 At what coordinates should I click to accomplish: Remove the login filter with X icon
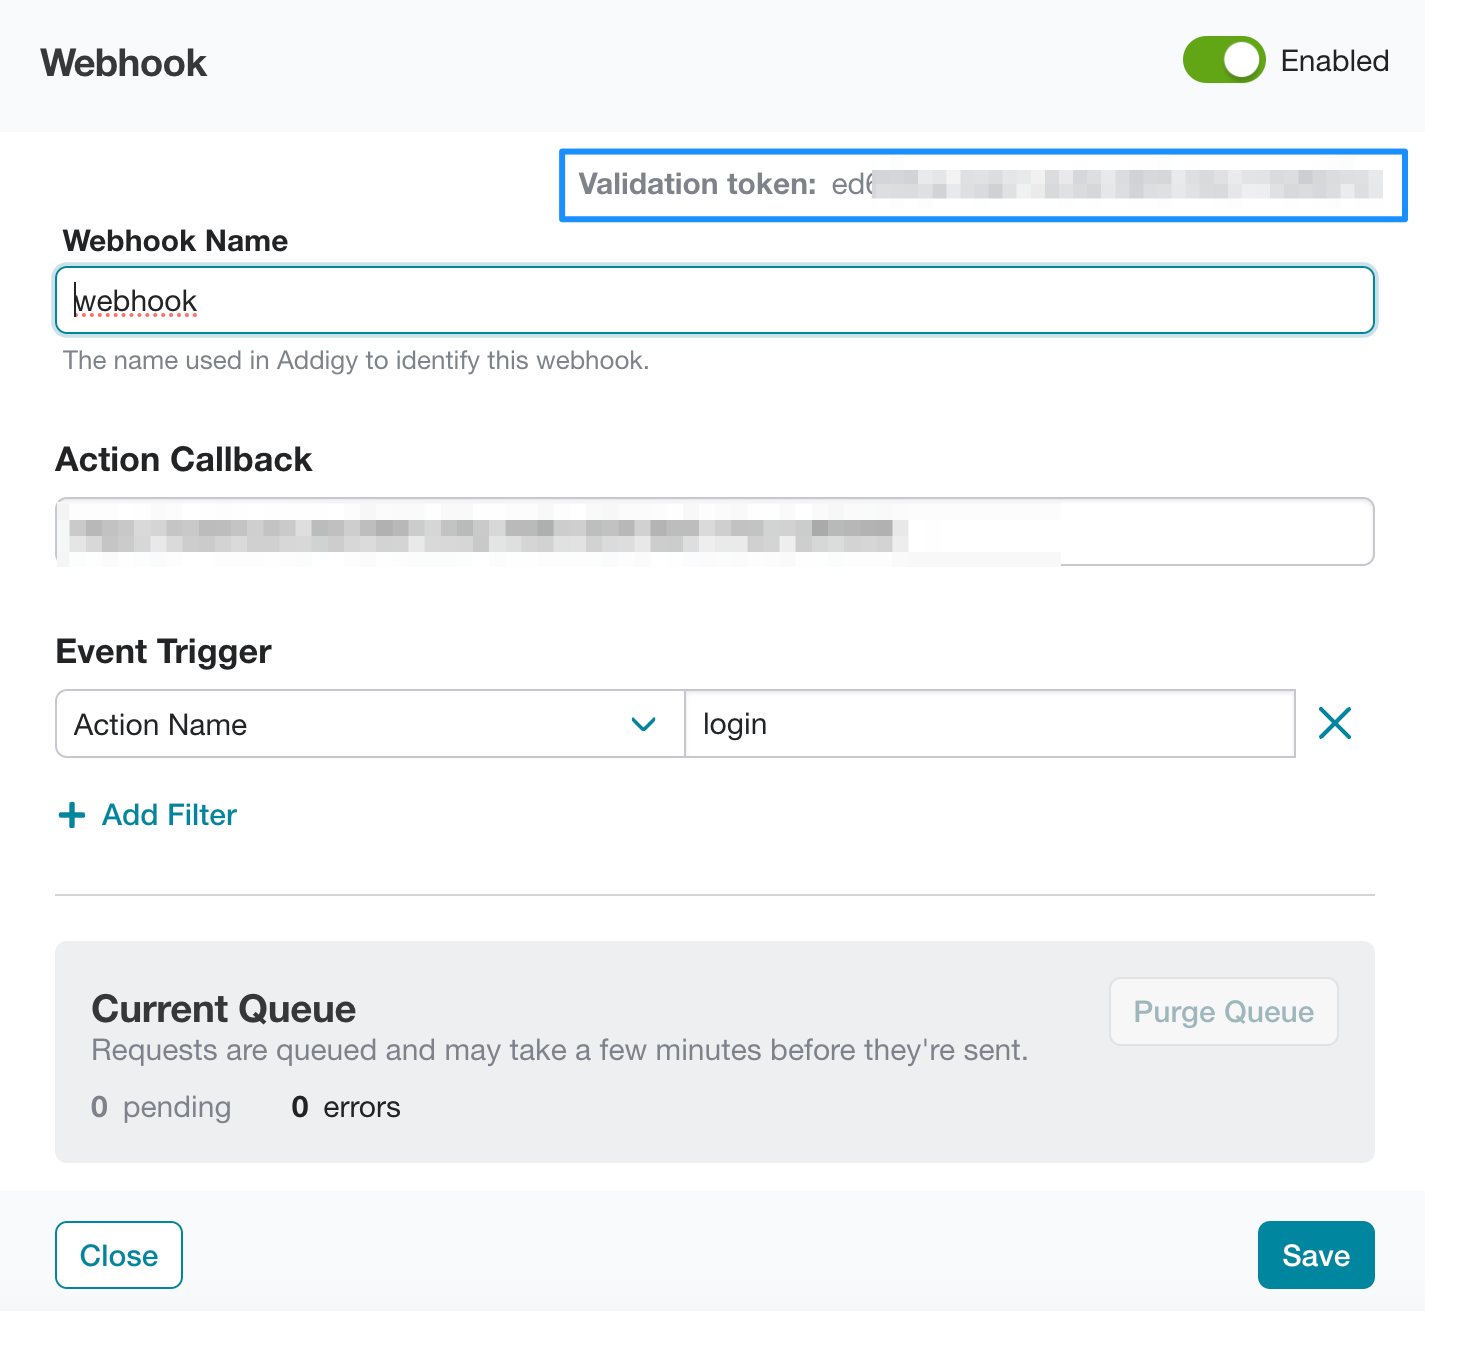click(x=1334, y=723)
